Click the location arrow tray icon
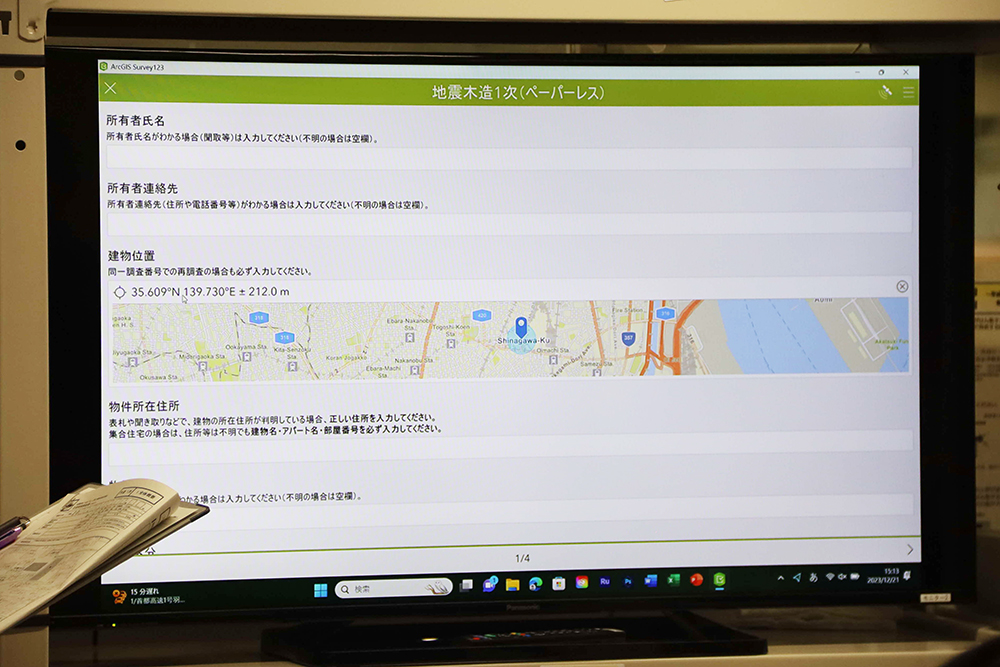1000x667 pixels. [x=797, y=577]
